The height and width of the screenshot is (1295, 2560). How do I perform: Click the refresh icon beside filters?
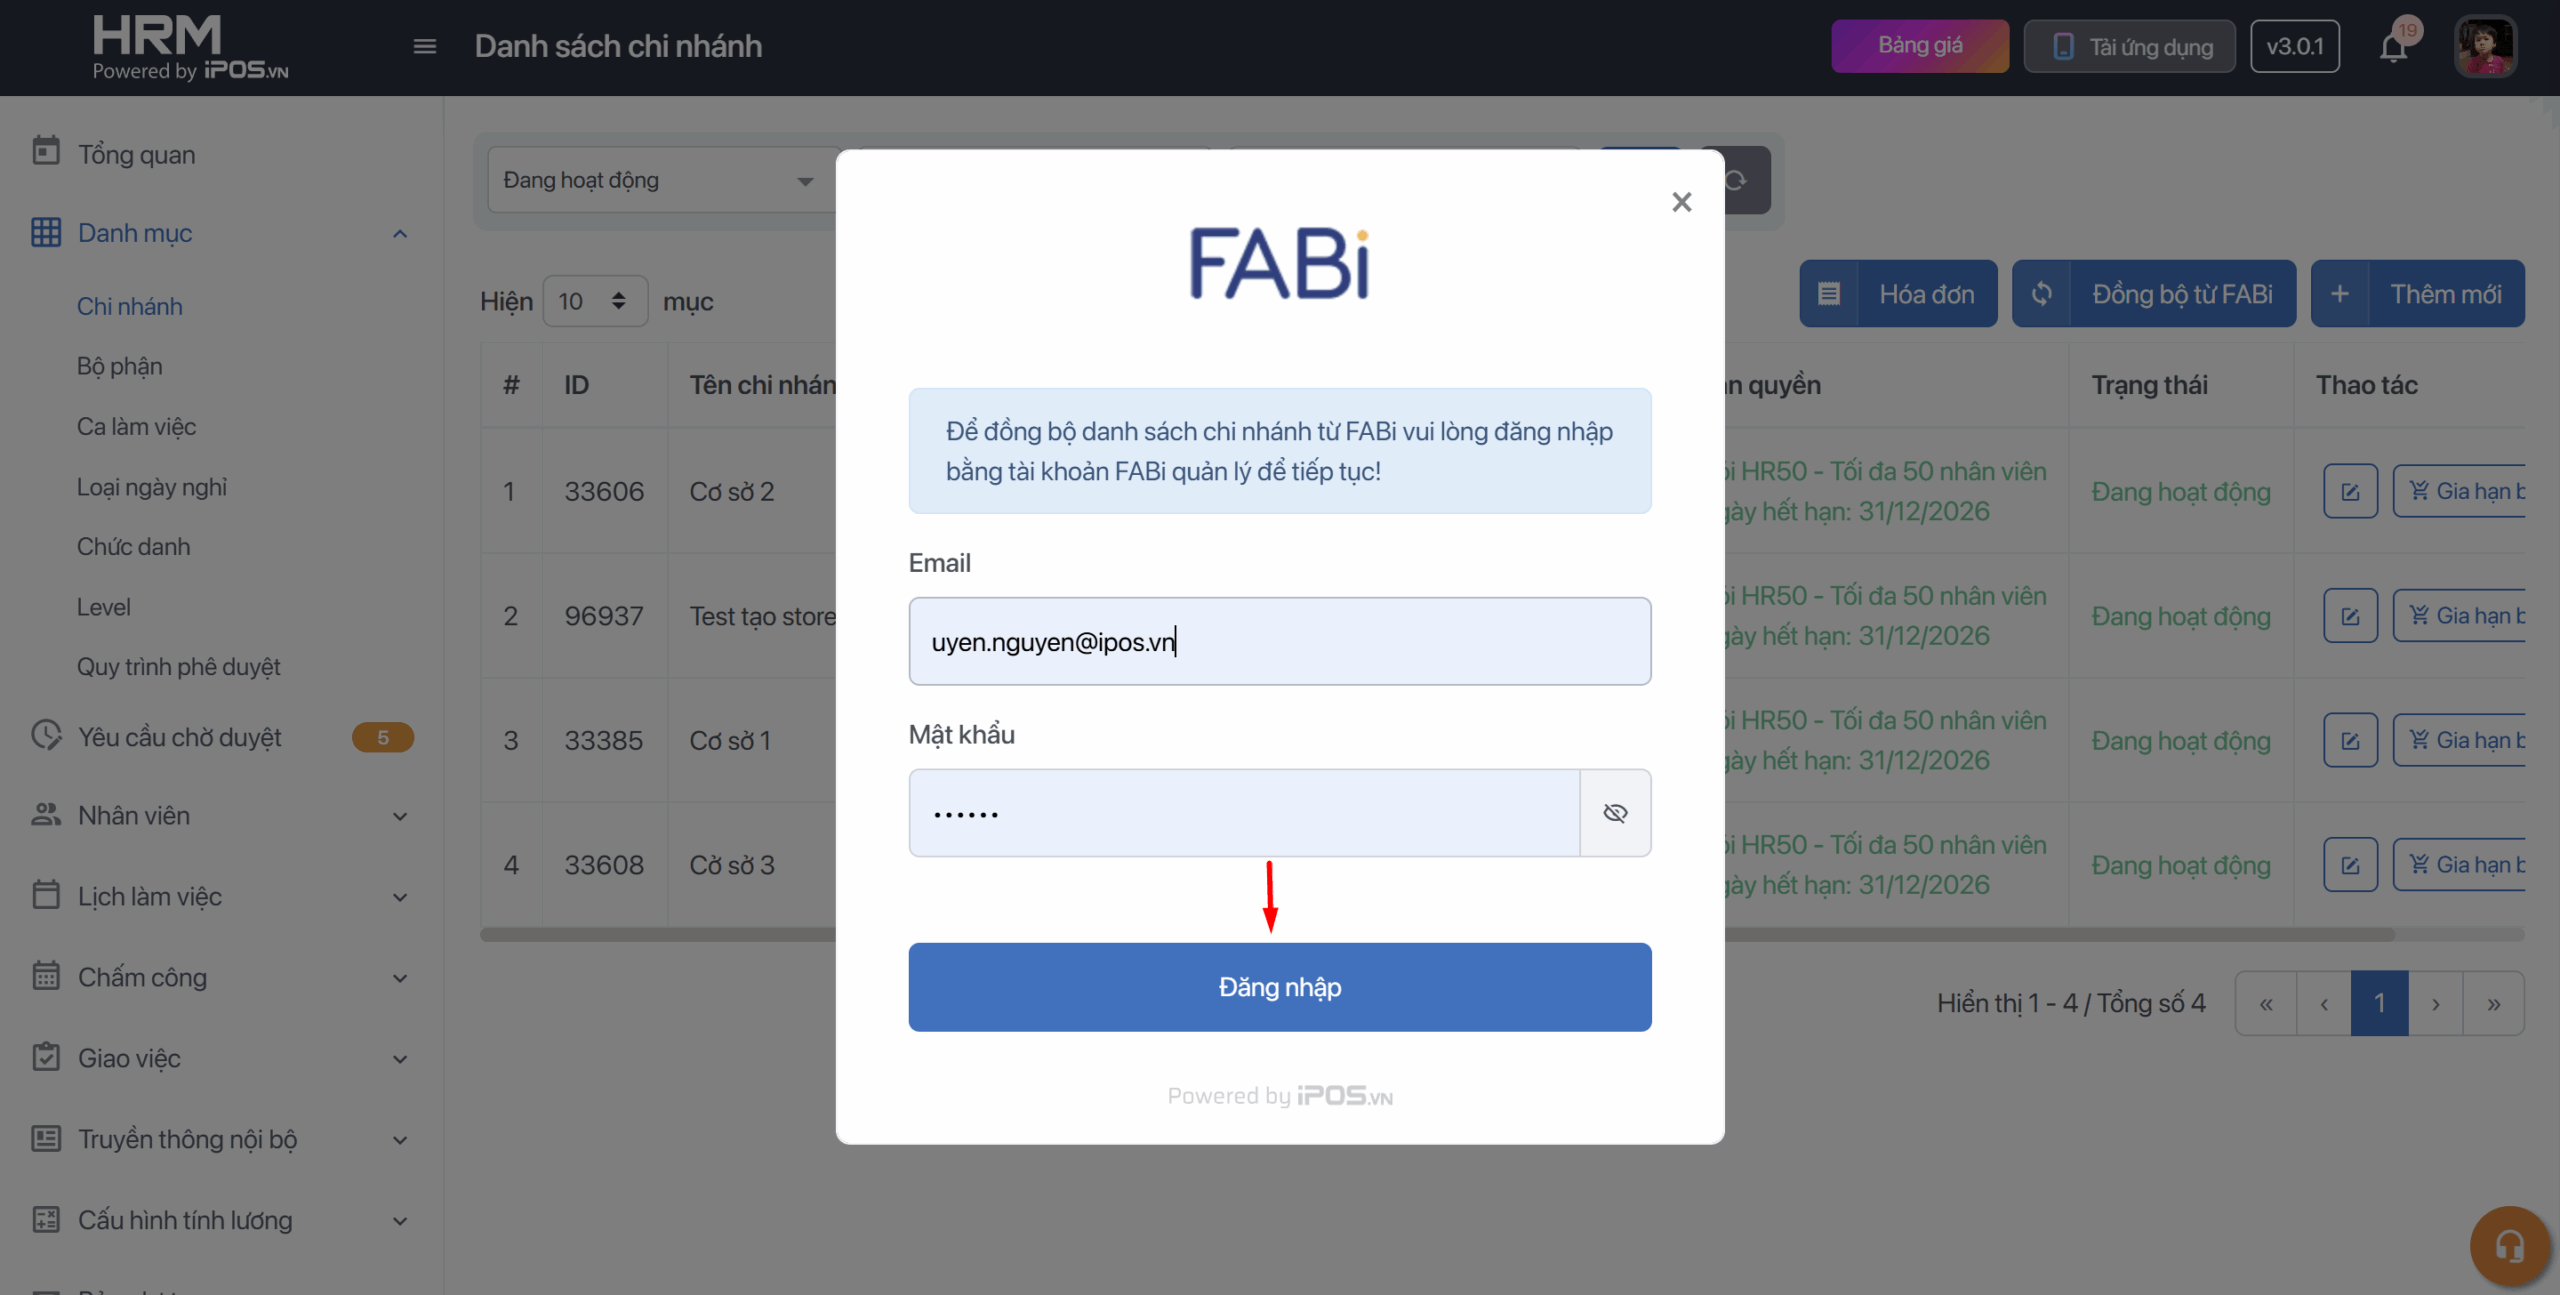pos(1738,180)
